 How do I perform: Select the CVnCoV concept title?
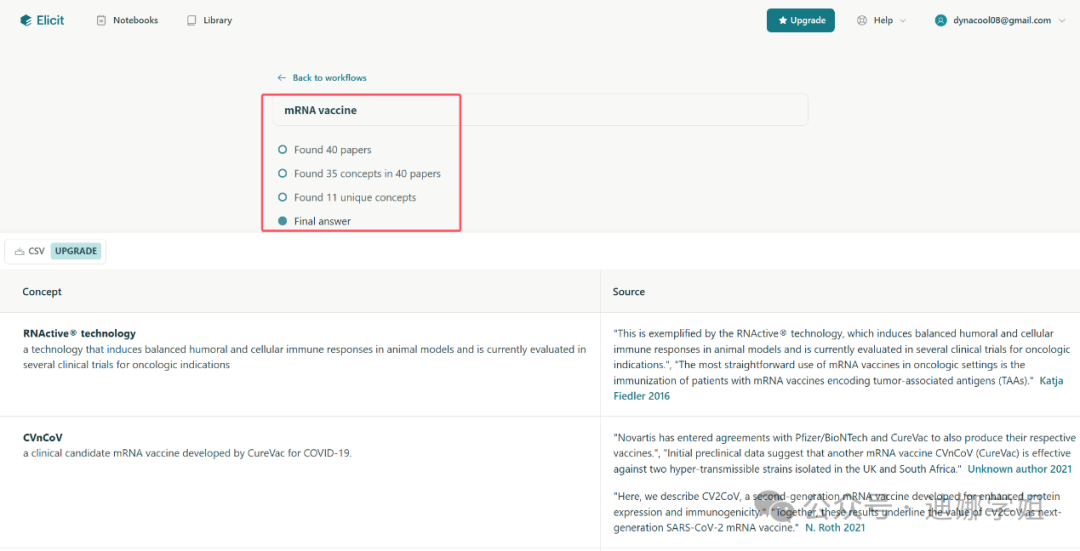coord(43,437)
